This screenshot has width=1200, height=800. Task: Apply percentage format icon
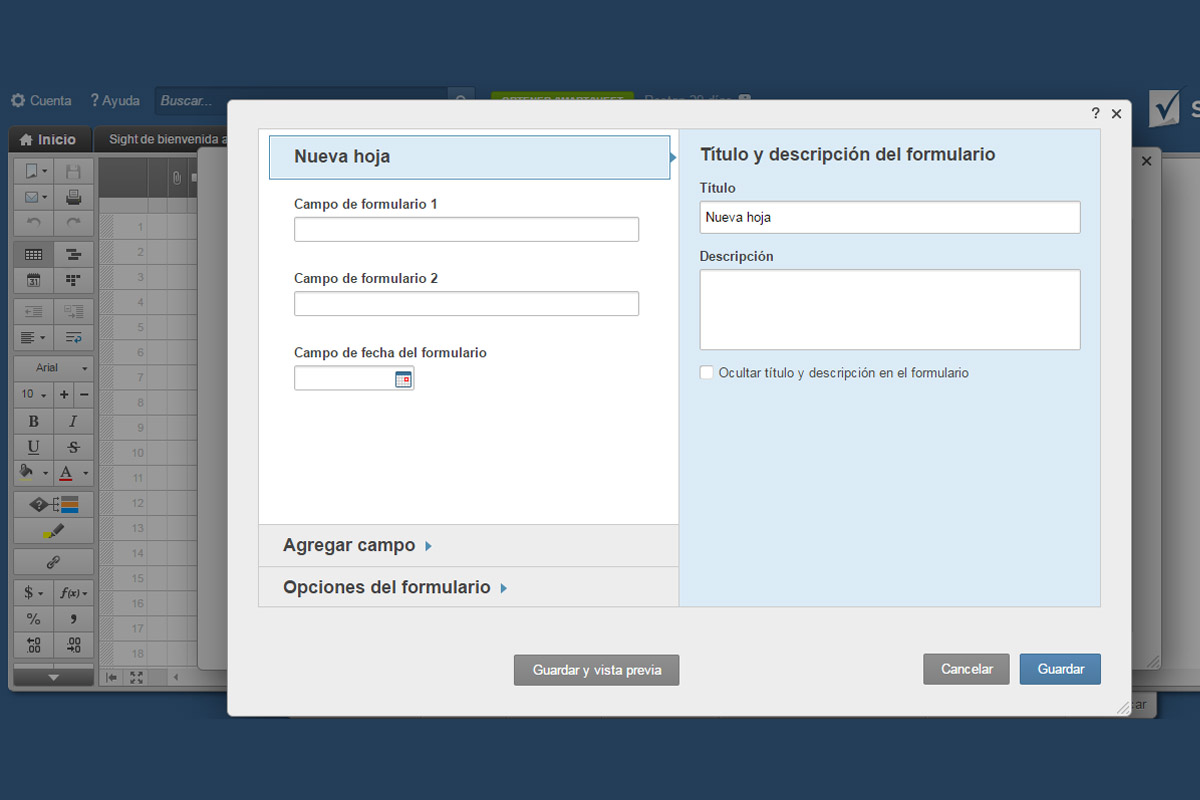pyautogui.click(x=33, y=619)
